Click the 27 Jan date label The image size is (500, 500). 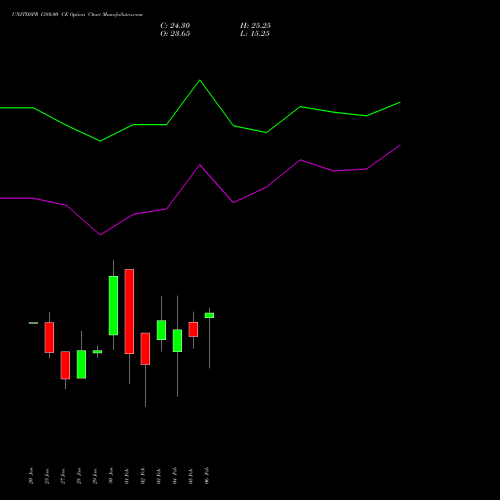63,476
